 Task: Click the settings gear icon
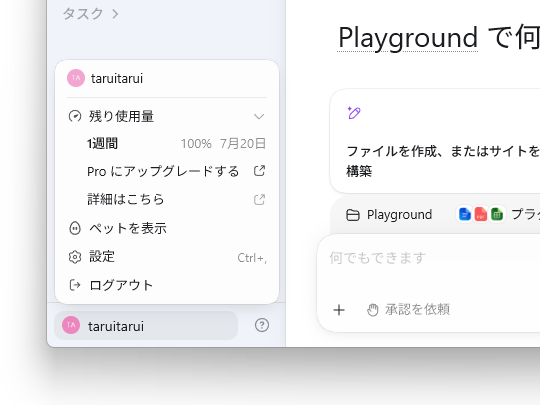click(75, 257)
